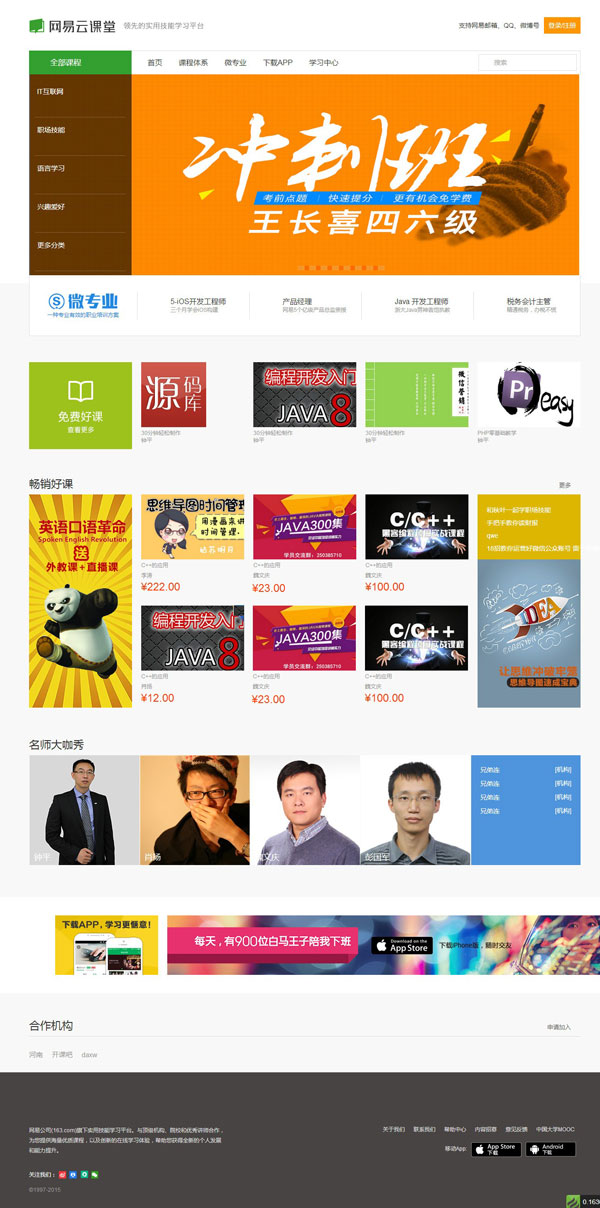Open footer link 内容招募
600x1208 pixels.
coord(485,1129)
